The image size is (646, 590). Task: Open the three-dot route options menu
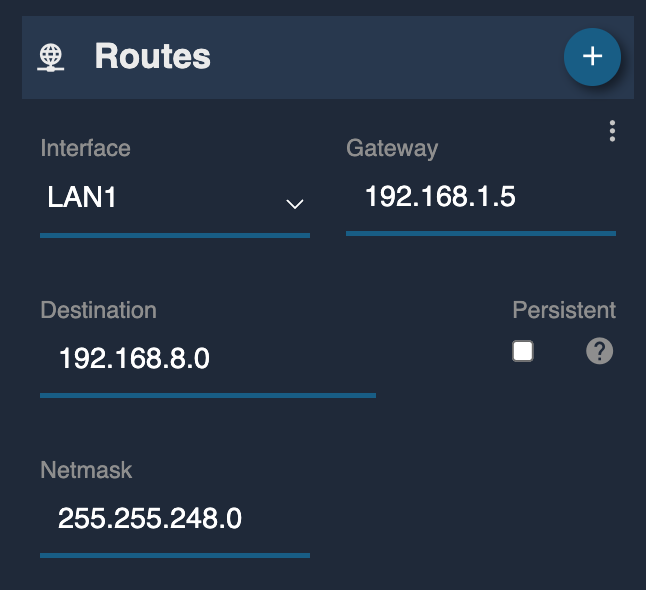pyautogui.click(x=612, y=131)
